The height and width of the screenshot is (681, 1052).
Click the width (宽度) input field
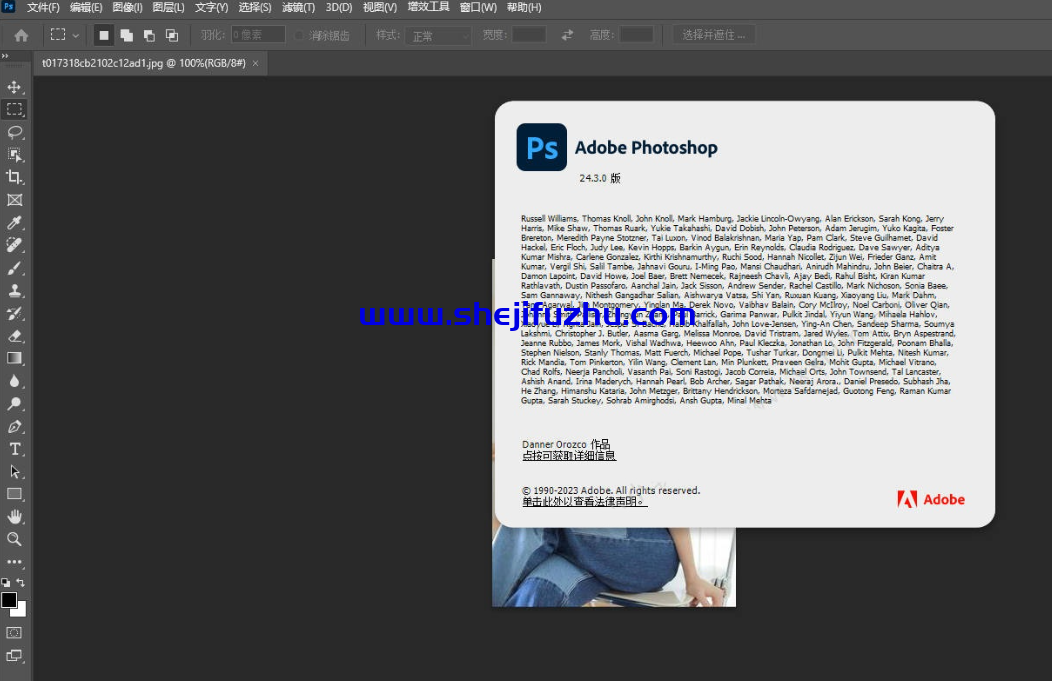pyautogui.click(x=529, y=35)
